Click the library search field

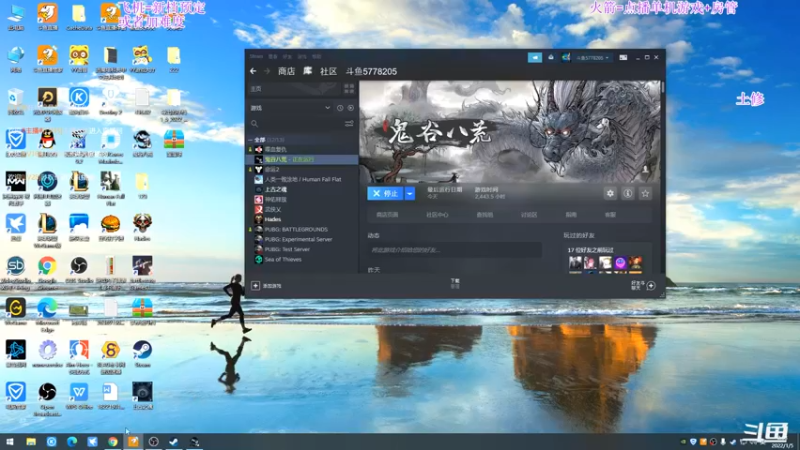coord(296,123)
